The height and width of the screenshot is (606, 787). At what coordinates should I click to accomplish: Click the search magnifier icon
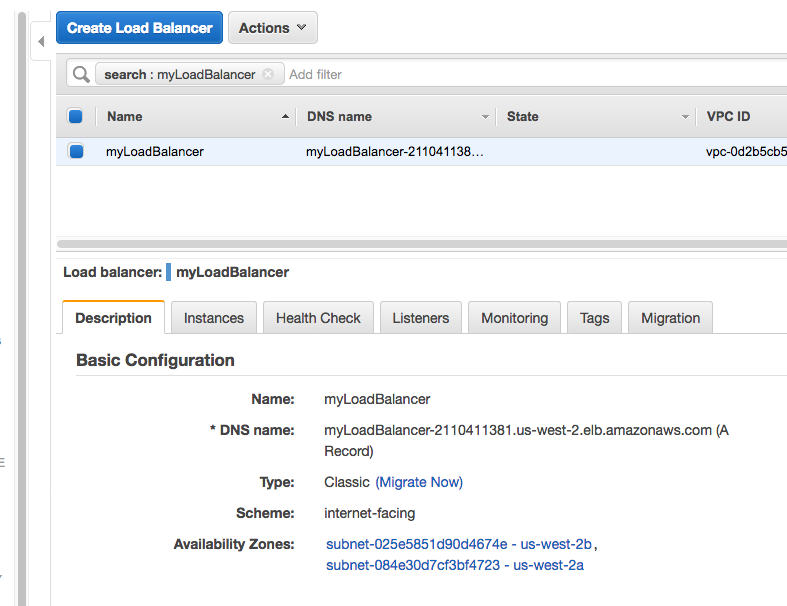81,74
